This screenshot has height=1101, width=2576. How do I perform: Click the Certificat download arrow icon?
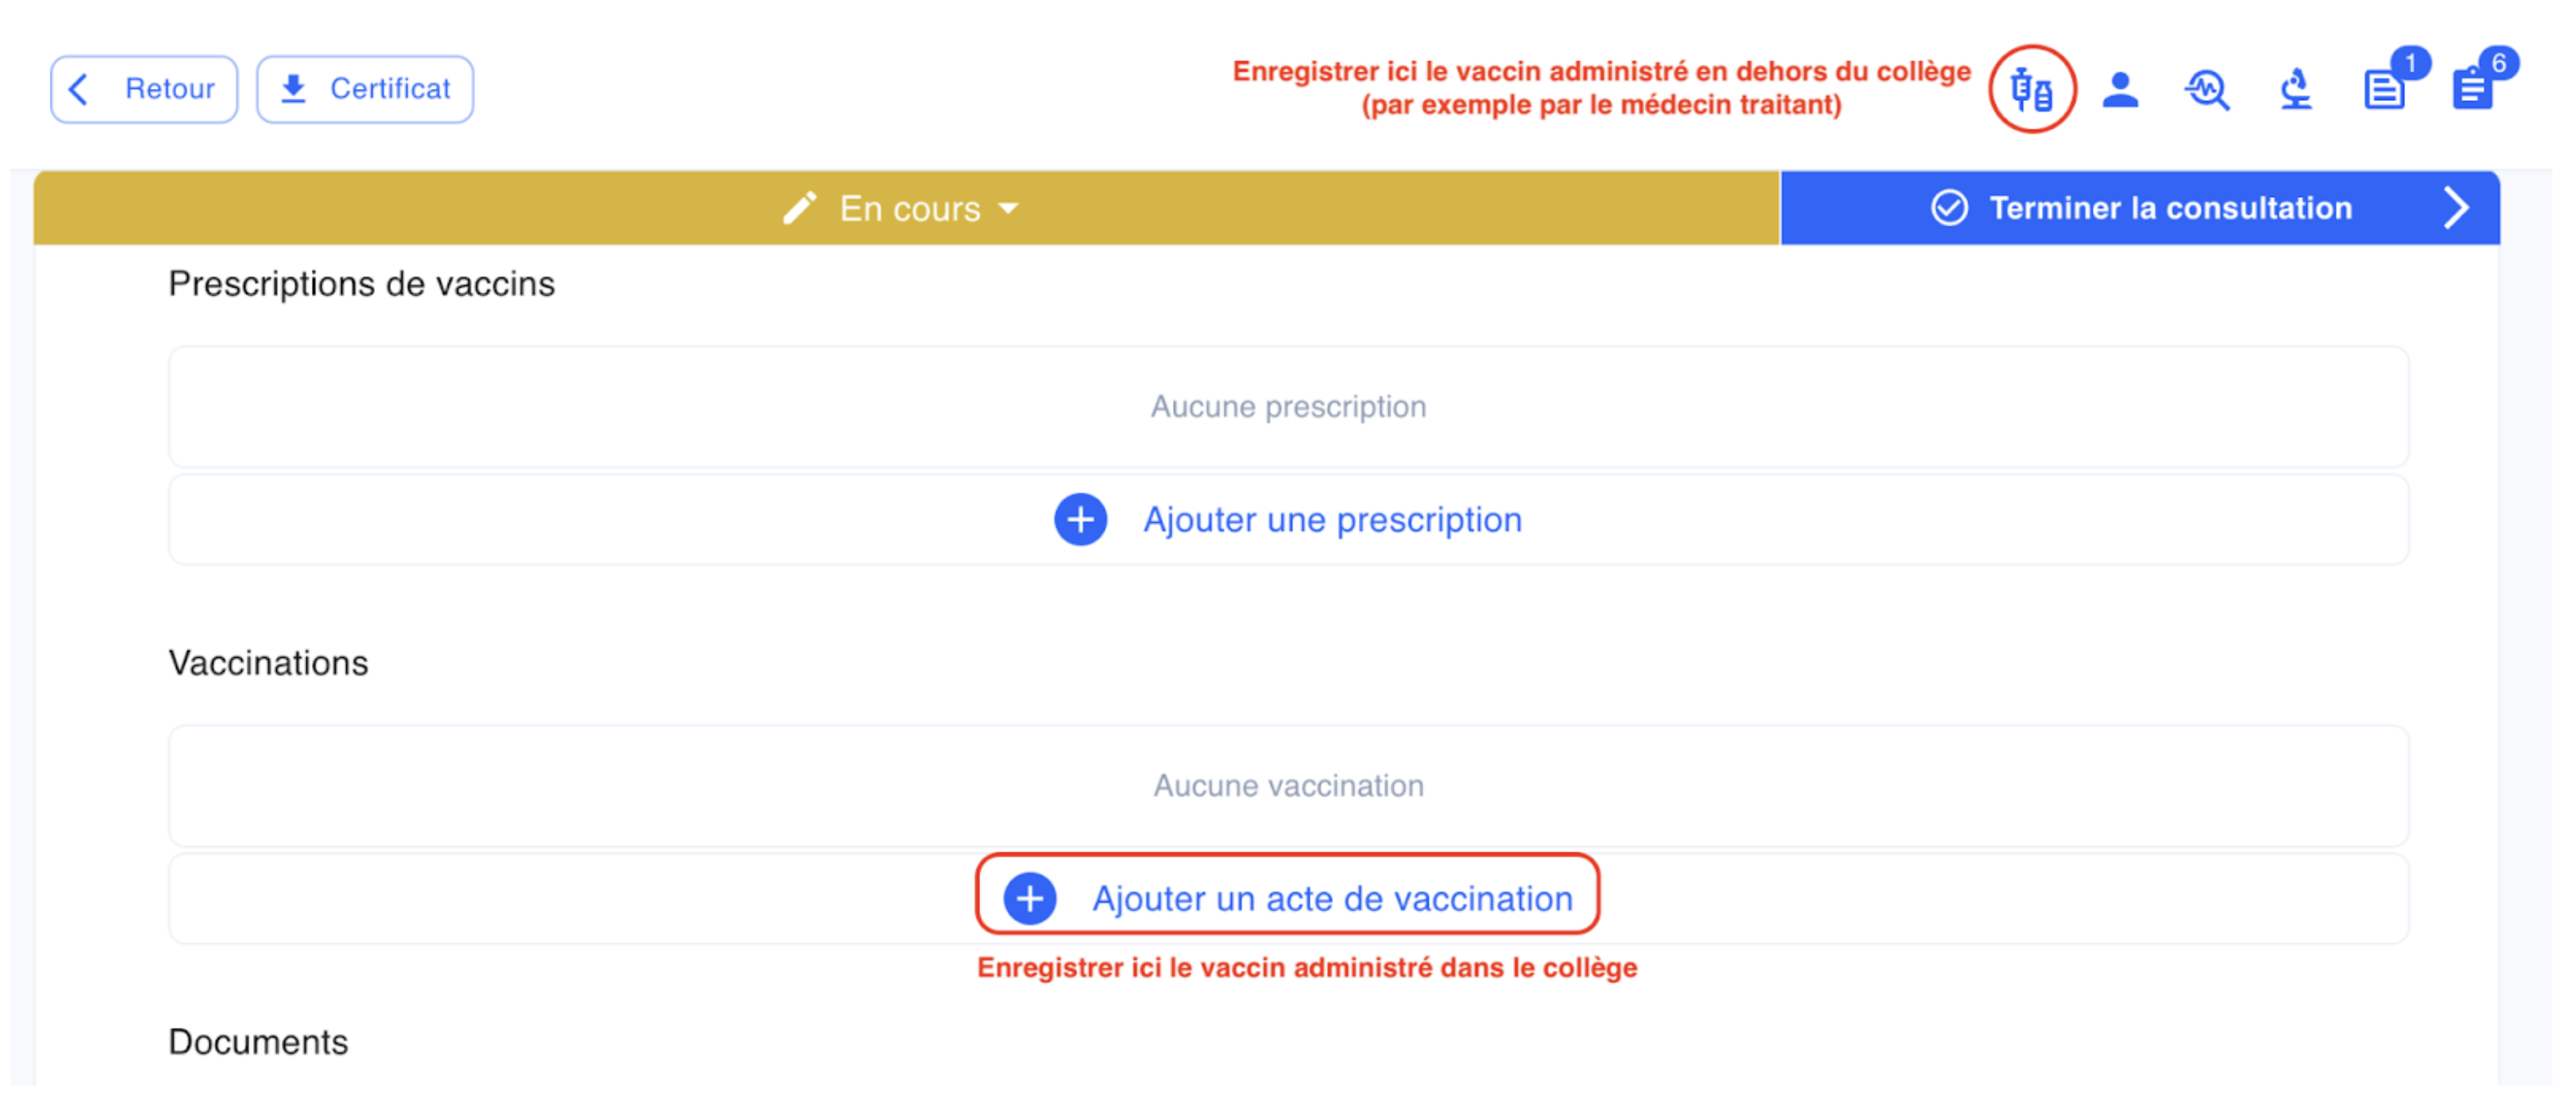pyautogui.click(x=293, y=89)
